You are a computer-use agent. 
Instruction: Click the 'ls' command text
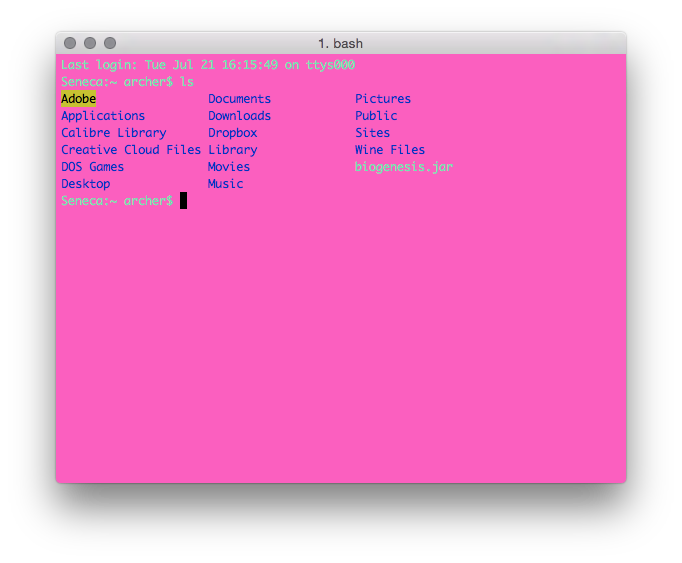[187, 82]
